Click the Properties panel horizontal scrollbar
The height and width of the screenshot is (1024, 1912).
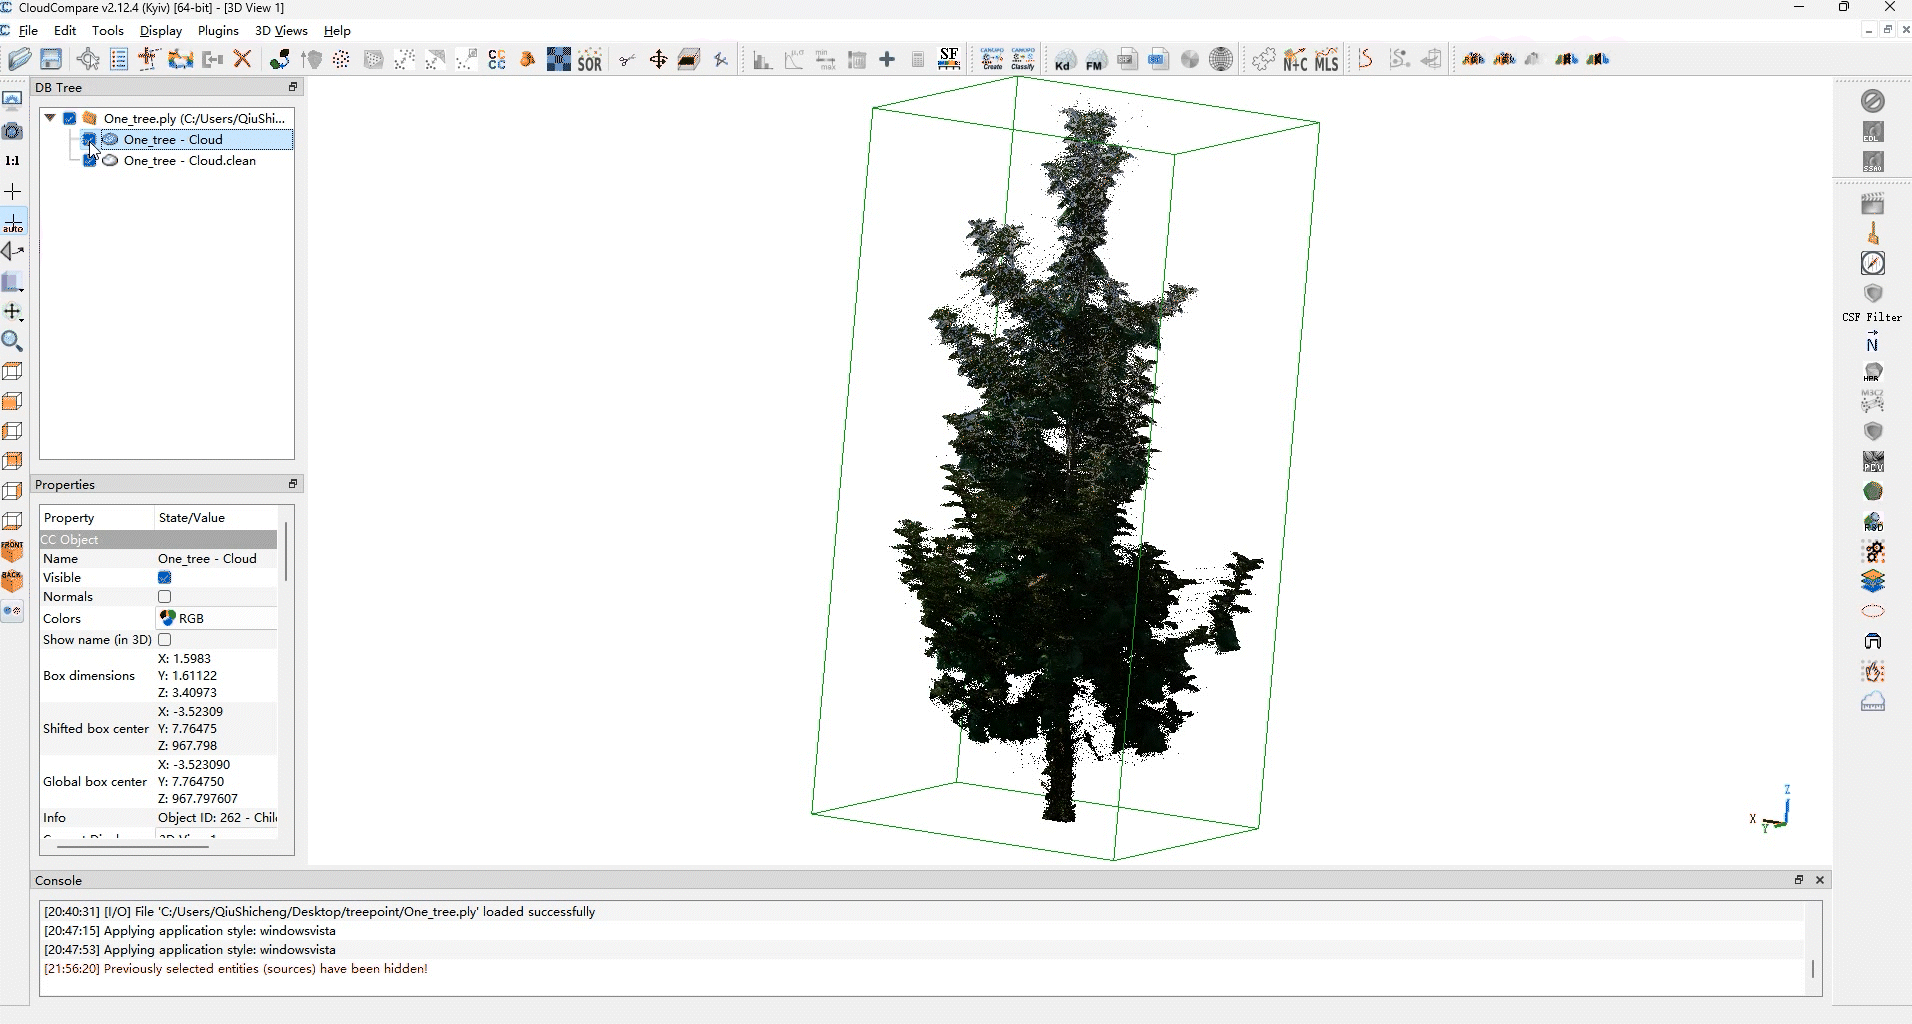(133, 846)
